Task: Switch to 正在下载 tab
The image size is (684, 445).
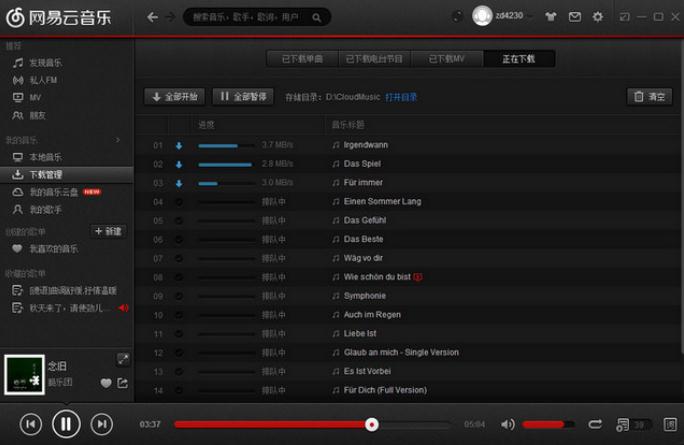Action: 519,59
